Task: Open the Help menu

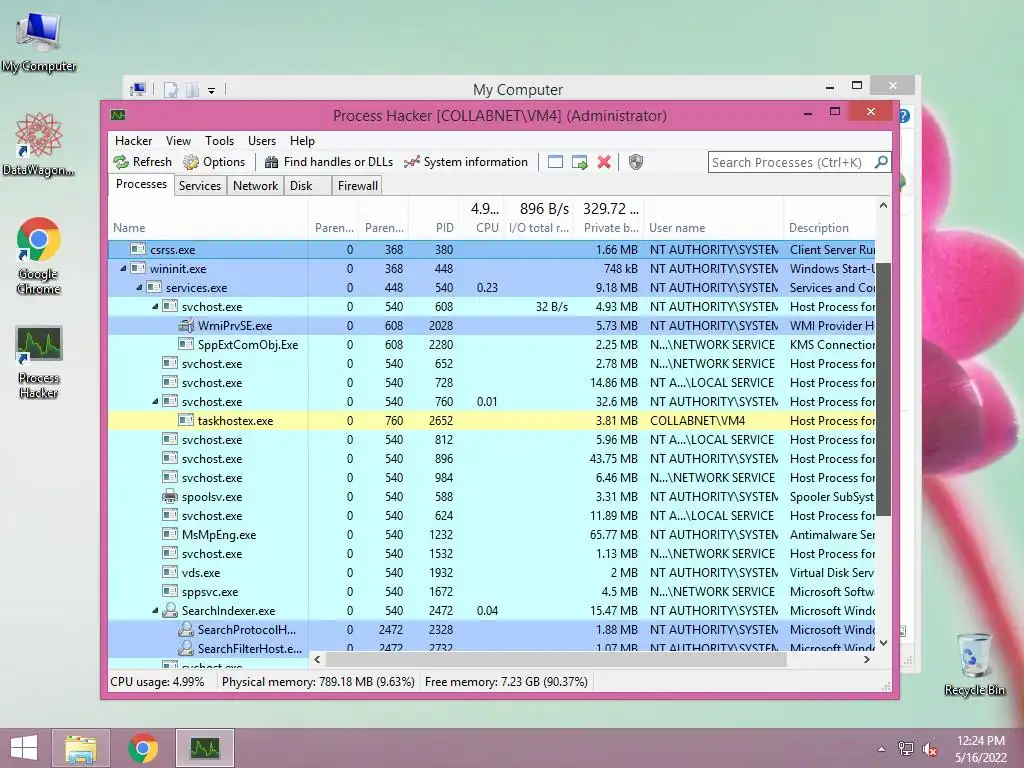Action: [302, 141]
